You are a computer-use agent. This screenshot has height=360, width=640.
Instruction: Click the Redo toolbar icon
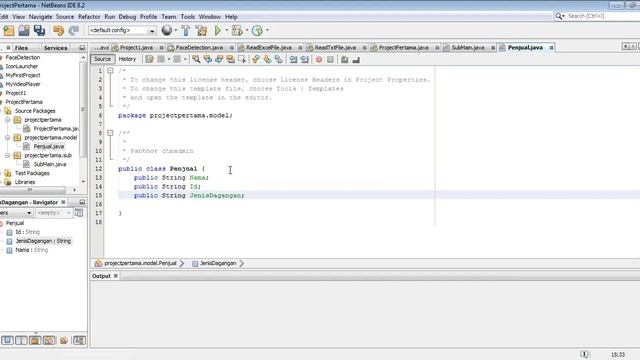coord(74,31)
